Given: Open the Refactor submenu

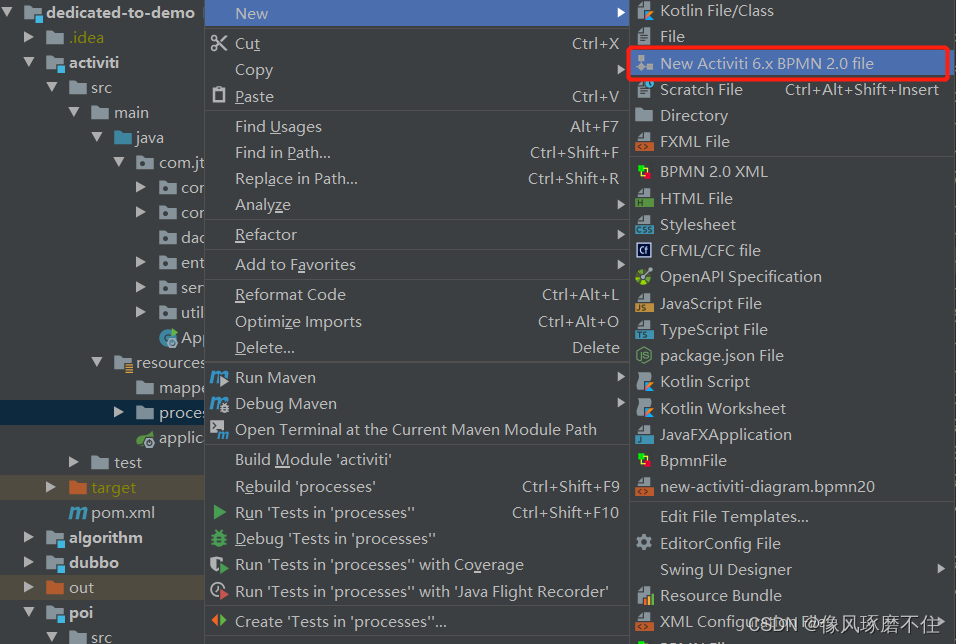Looking at the screenshot, I should pyautogui.click(x=416, y=234).
